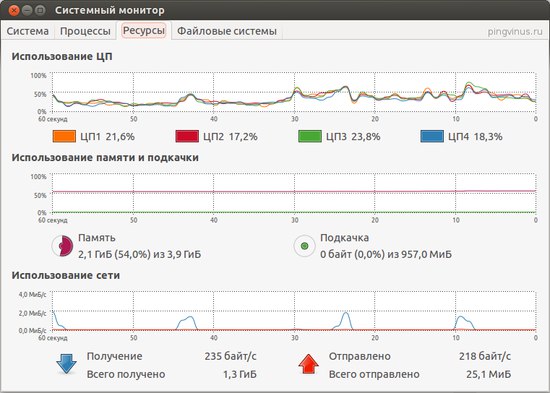Click the Использование сети heading
This screenshot has width=550, height=393.
pyautogui.click(x=66, y=275)
